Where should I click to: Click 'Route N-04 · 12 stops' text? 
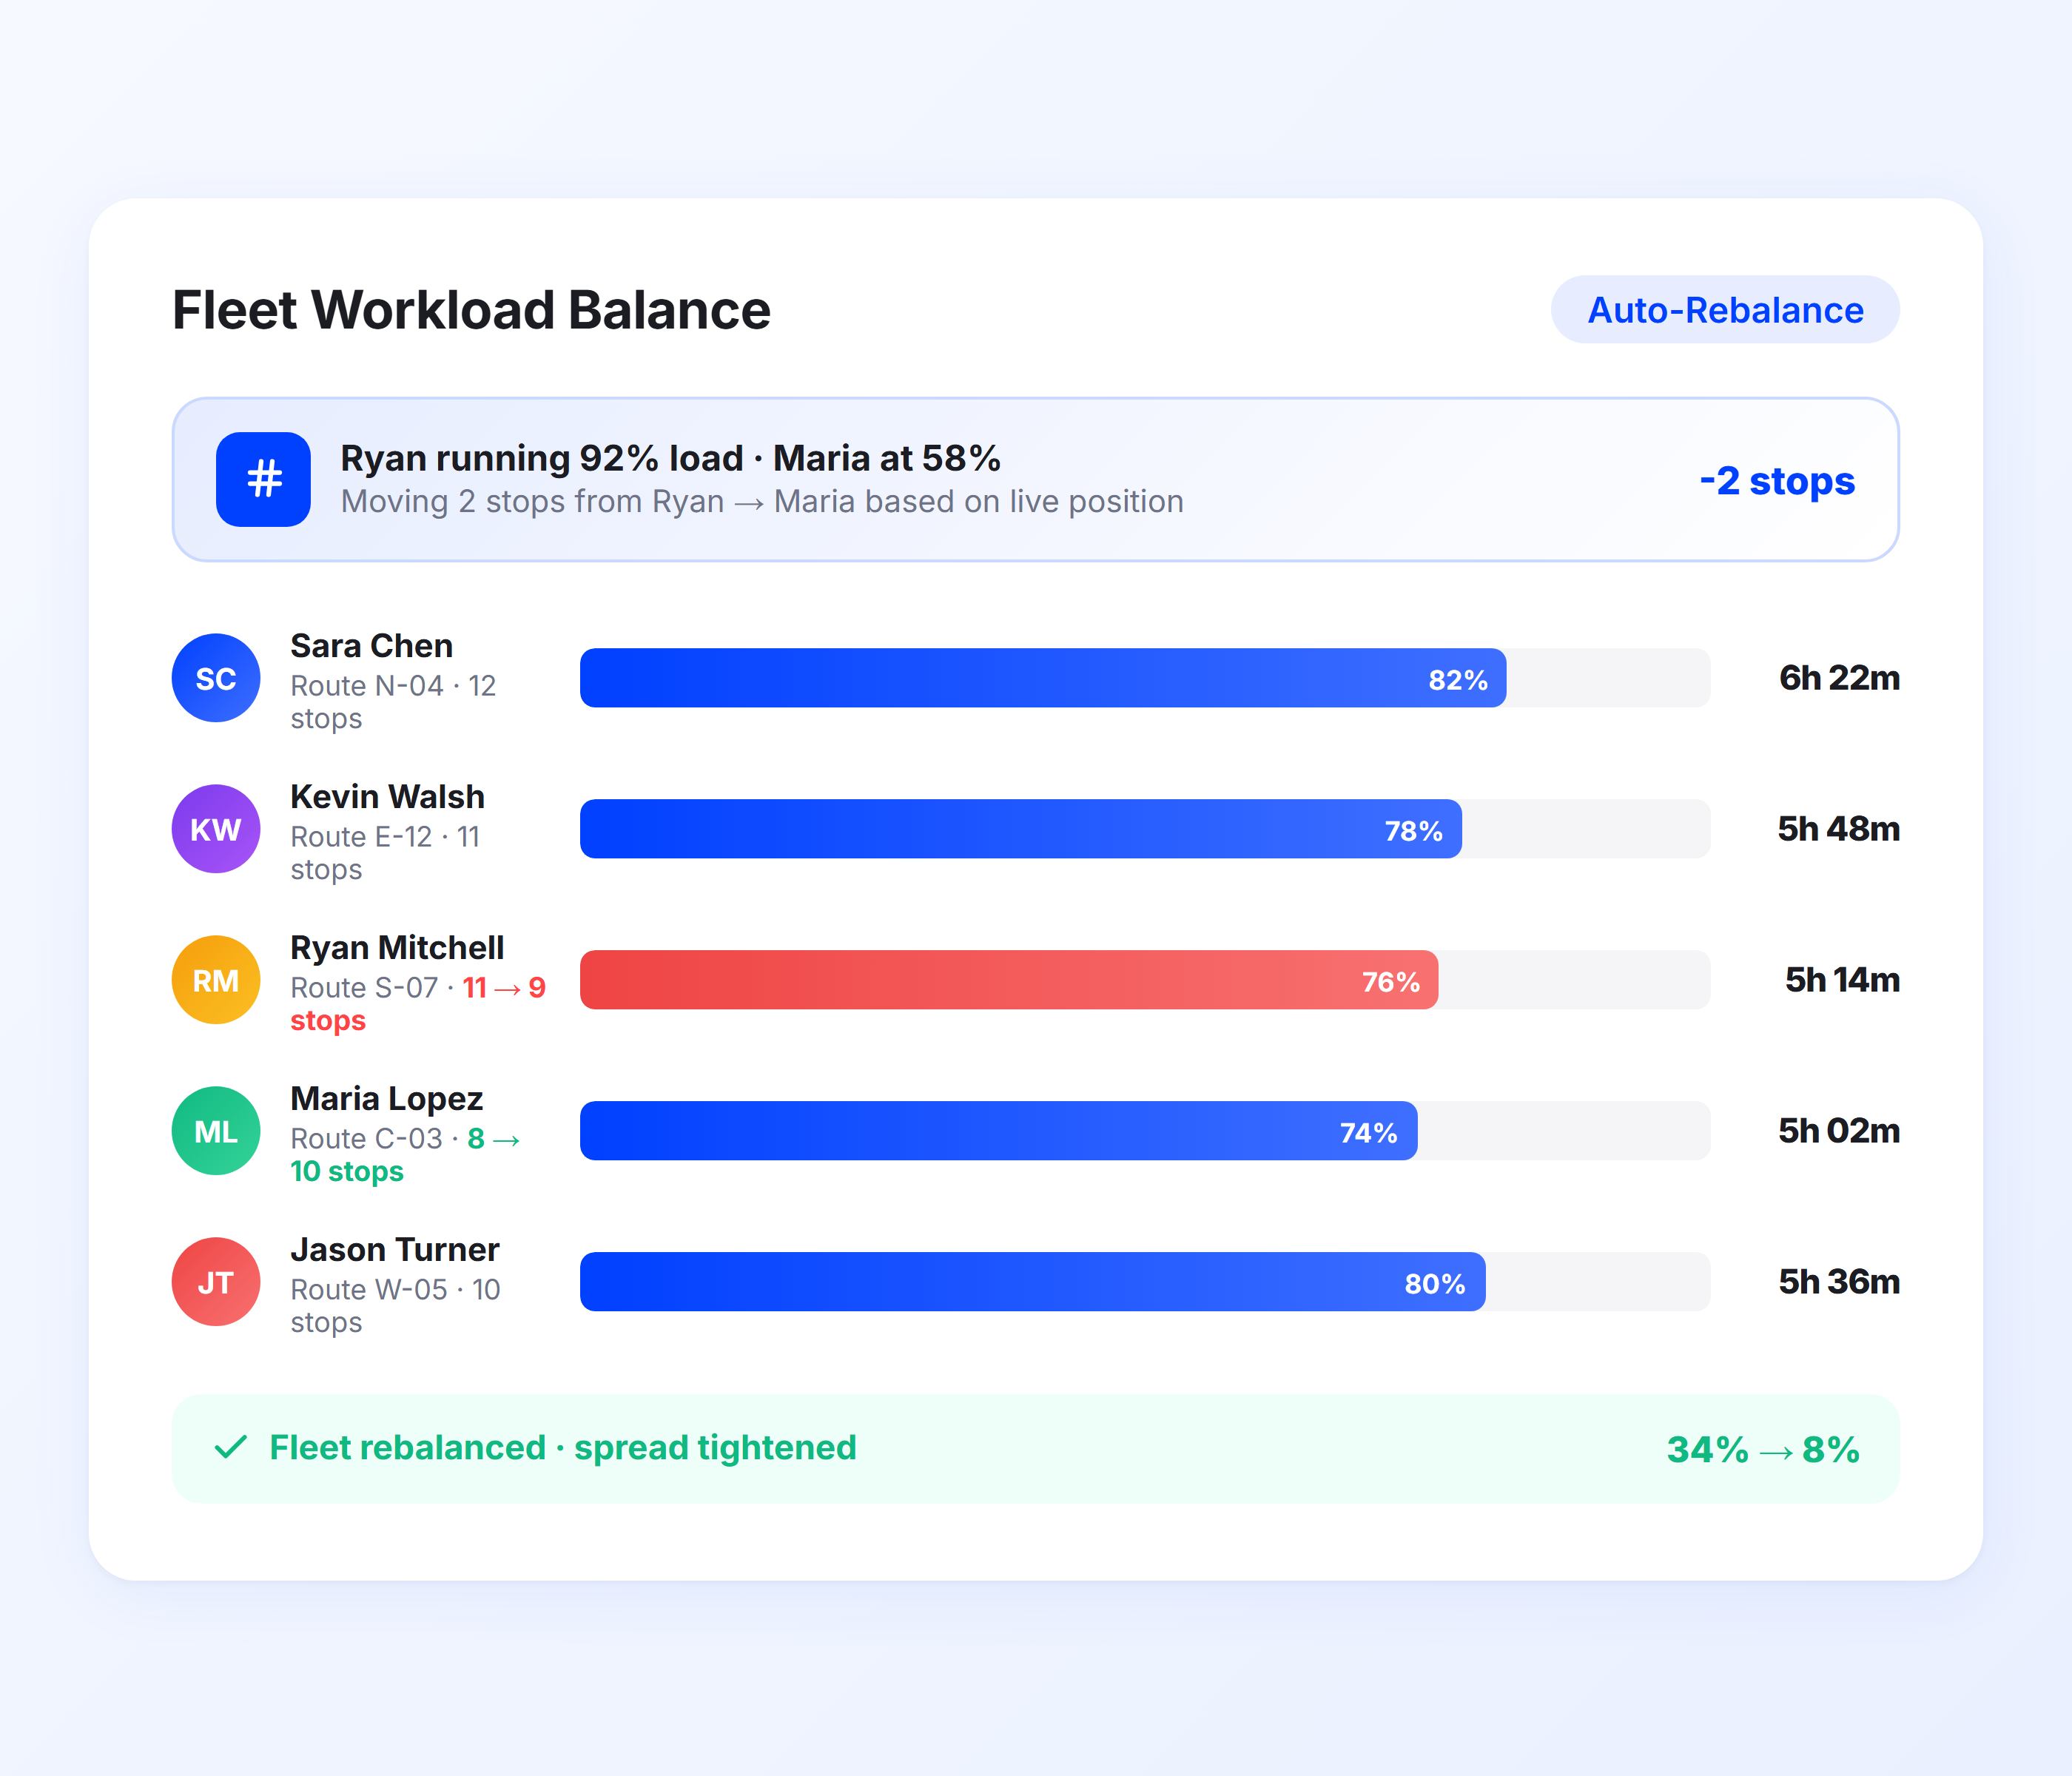(393, 702)
